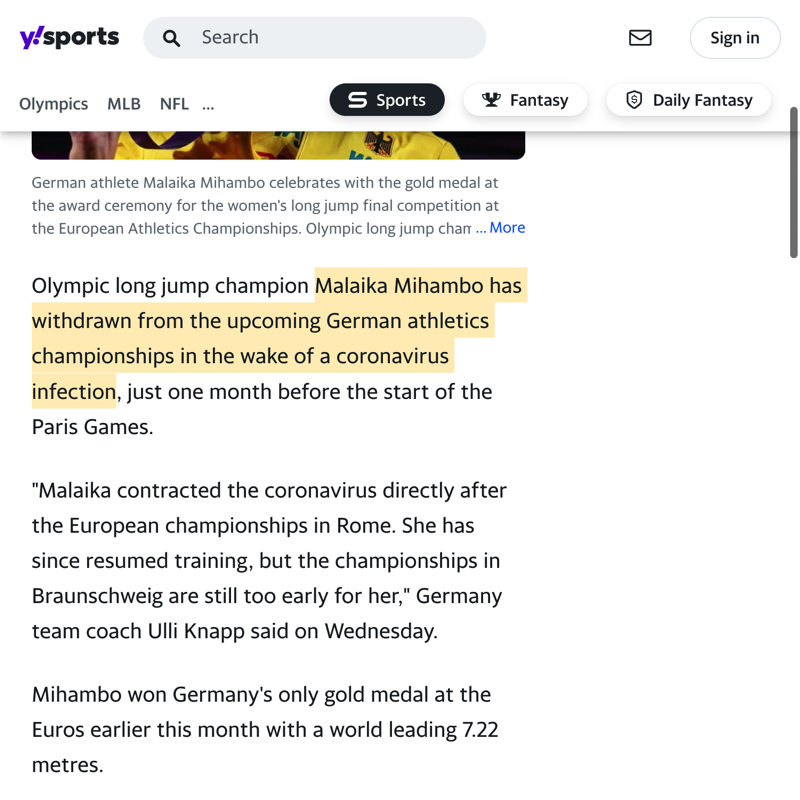Screen dimensions: 800x800
Task: Click the Daily Fantasy shield icon
Action: (634, 100)
